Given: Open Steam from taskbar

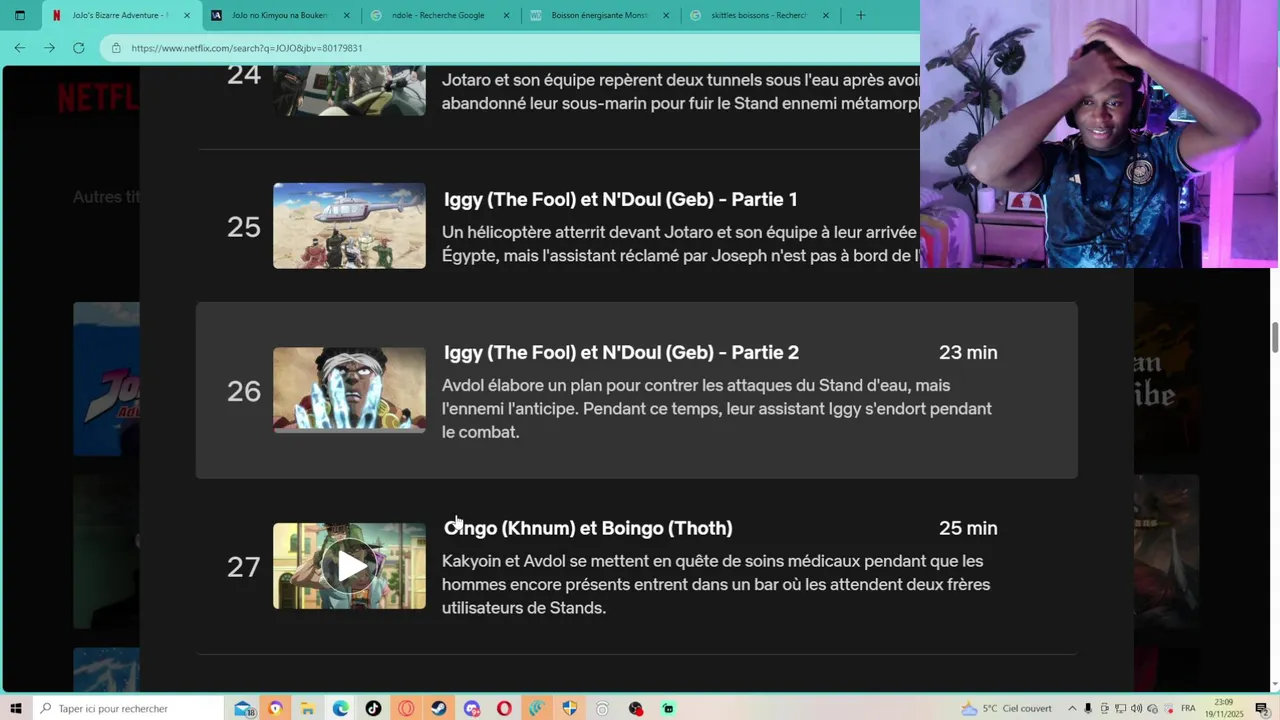Looking at the screenshot, I should tap(439, 708).
